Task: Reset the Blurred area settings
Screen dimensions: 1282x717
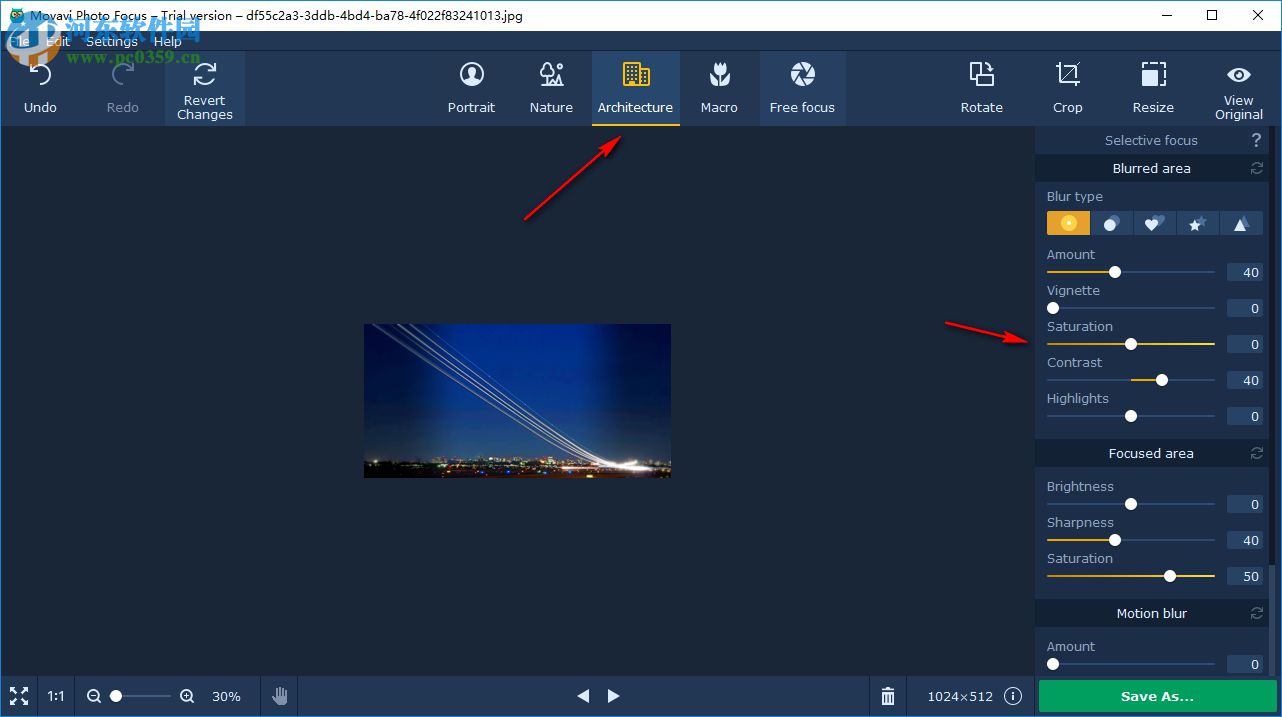Action: (1256, 168)
